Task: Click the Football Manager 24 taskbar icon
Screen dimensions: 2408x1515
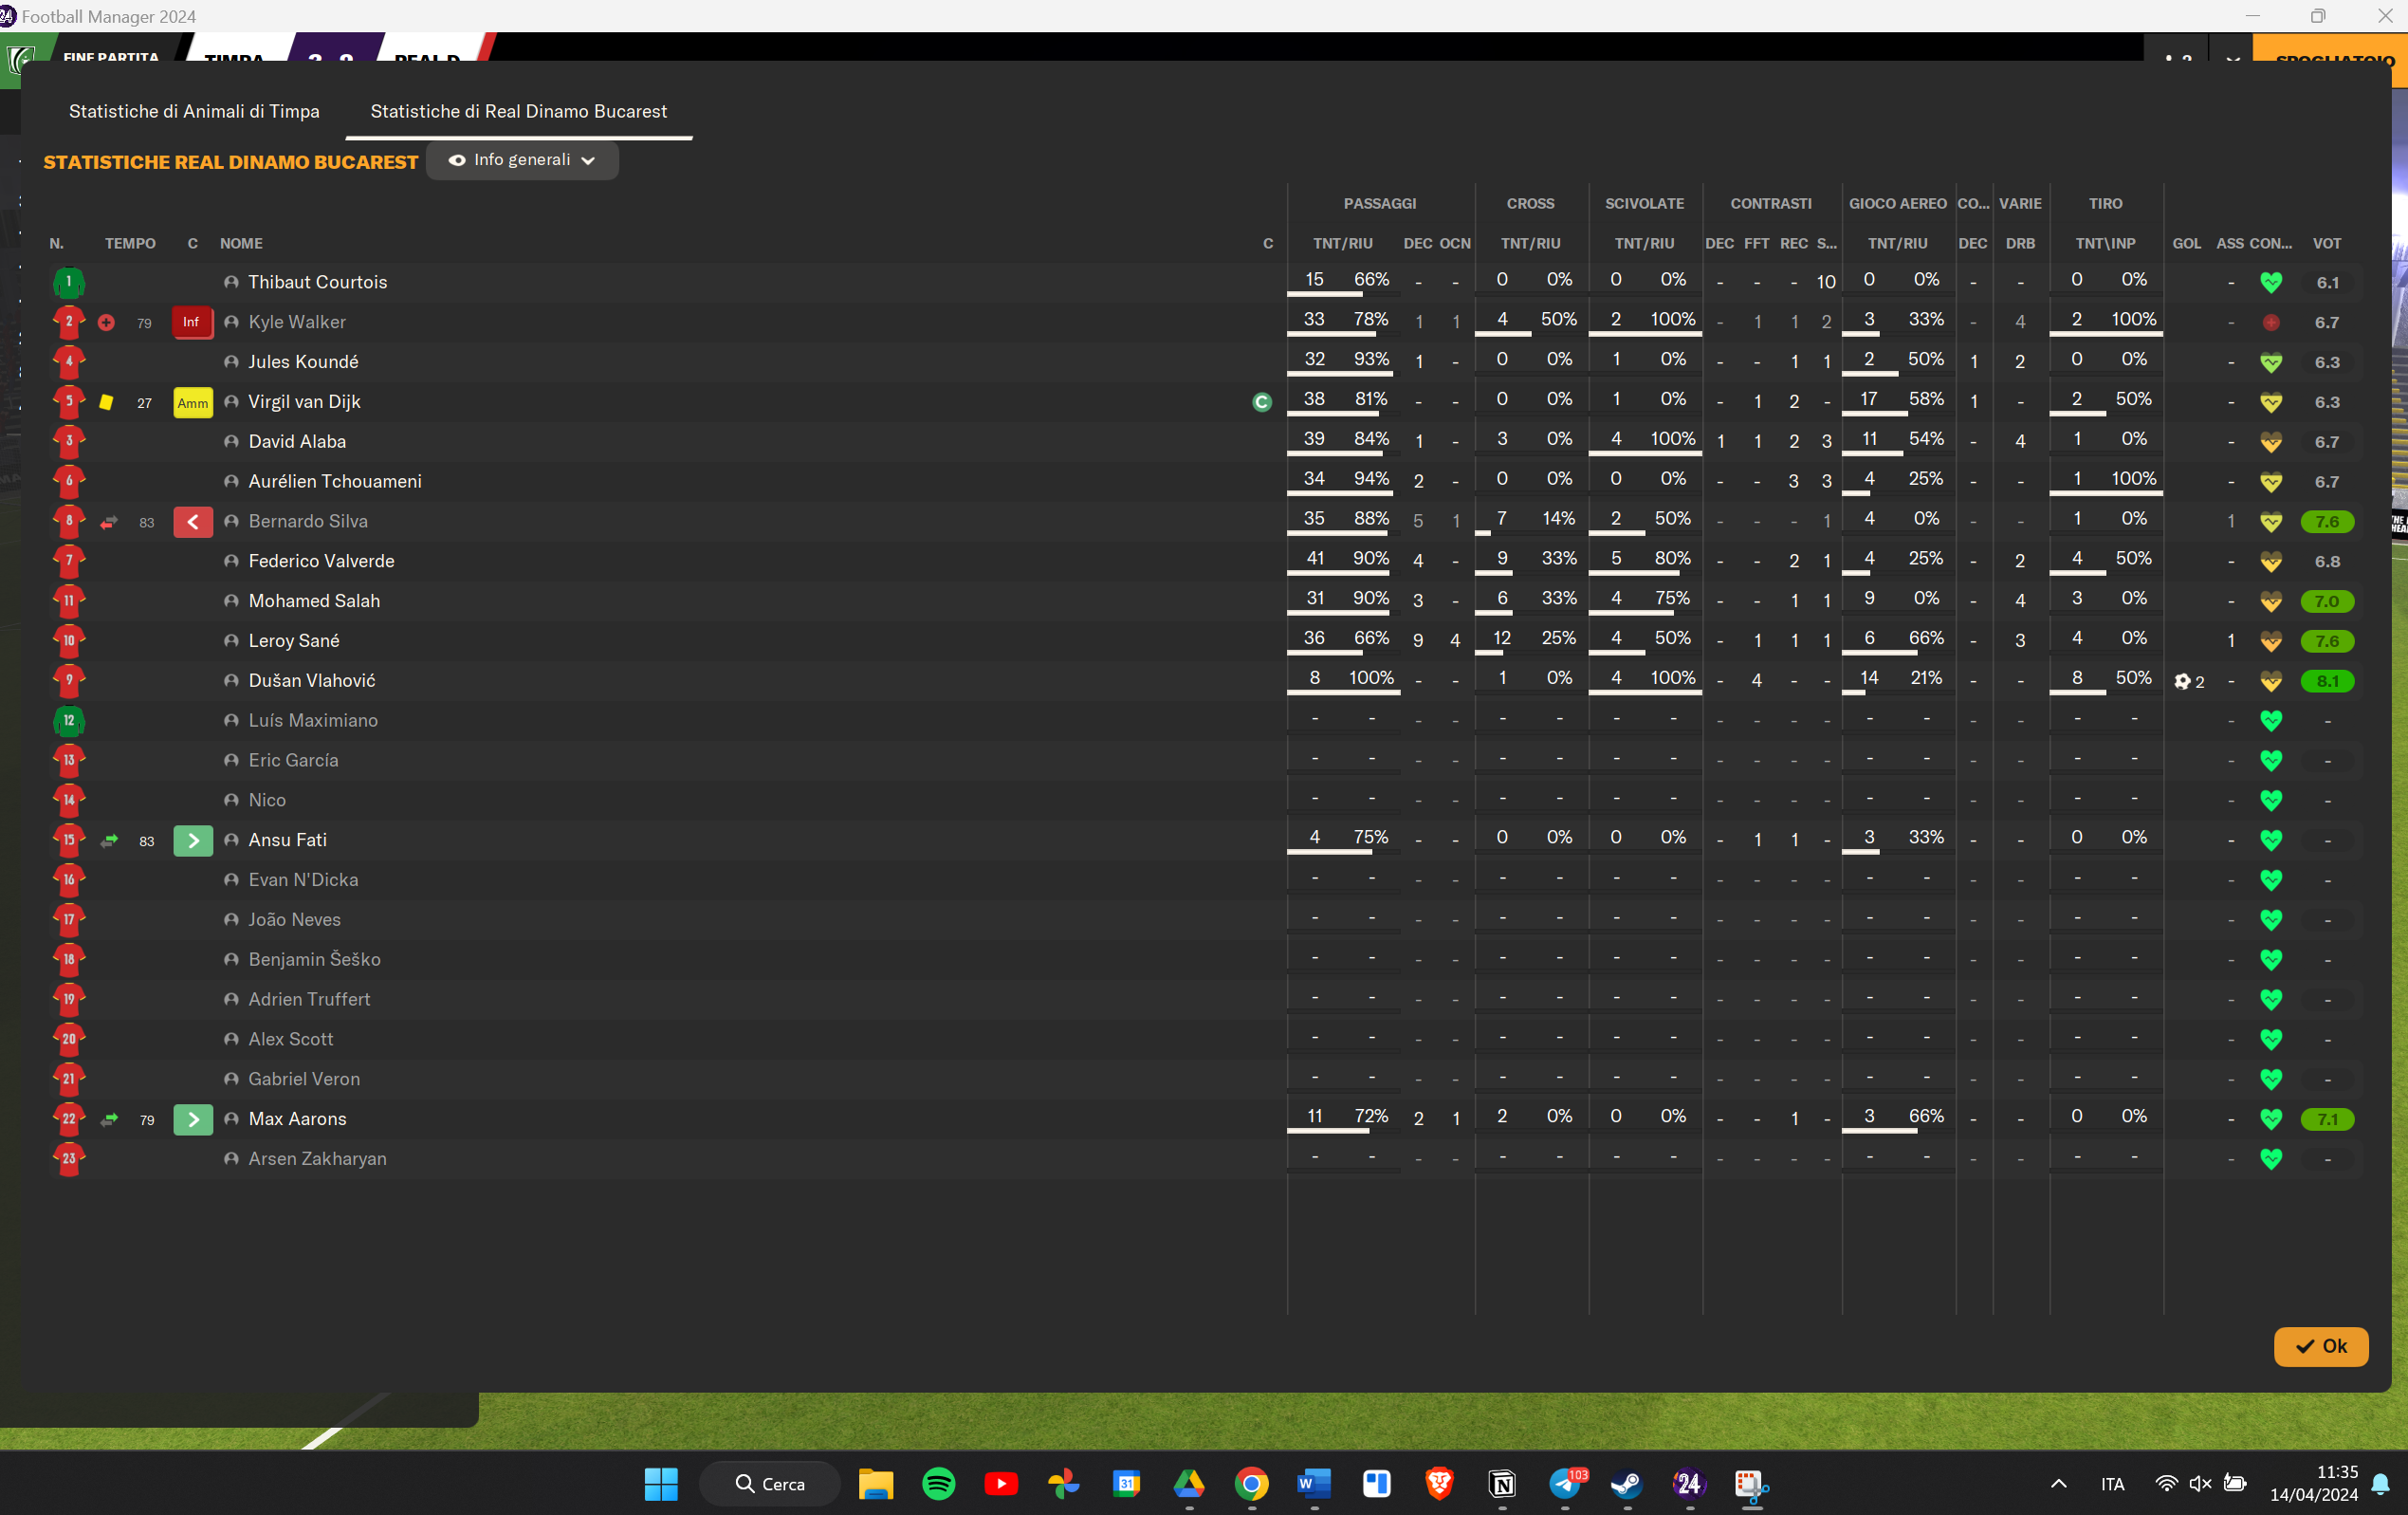Action: pyautogui.click(x=1688, y=1483)
